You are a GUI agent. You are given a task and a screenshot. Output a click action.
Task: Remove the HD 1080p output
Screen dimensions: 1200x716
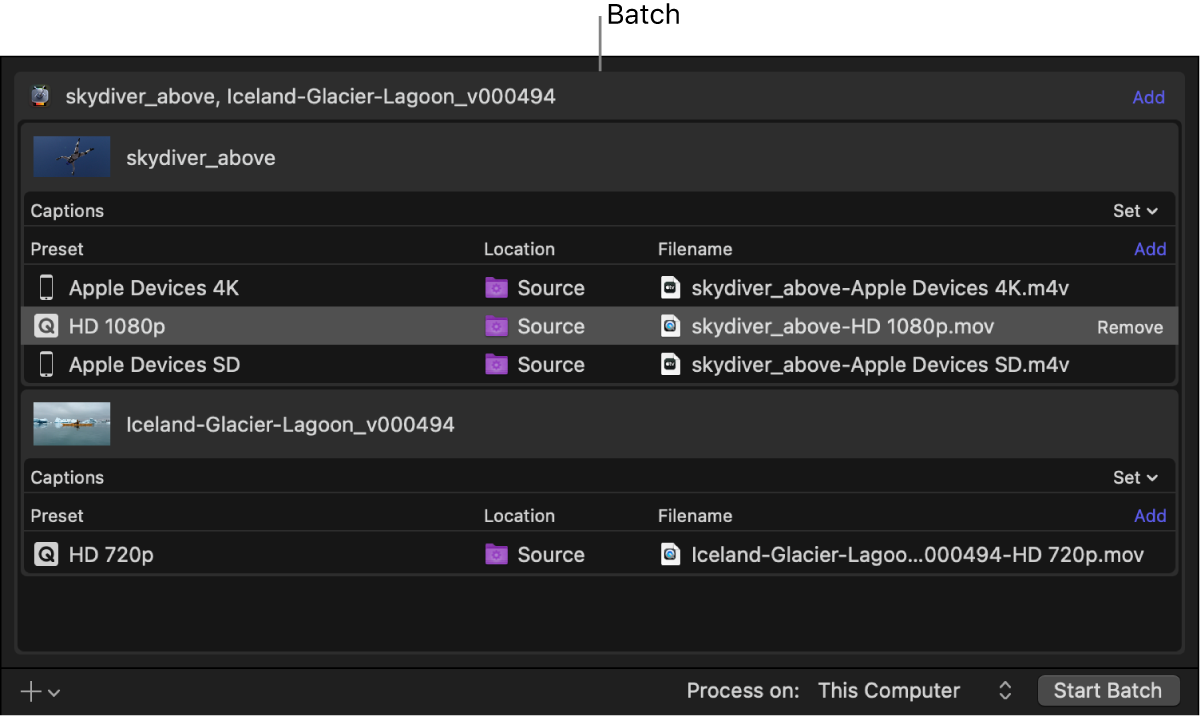[1130, 326]
